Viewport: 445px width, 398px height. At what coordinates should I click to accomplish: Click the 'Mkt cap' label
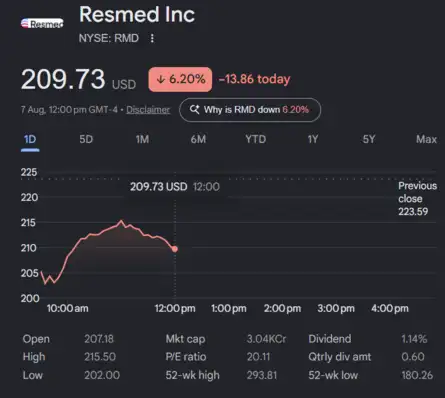coord(185,339)
